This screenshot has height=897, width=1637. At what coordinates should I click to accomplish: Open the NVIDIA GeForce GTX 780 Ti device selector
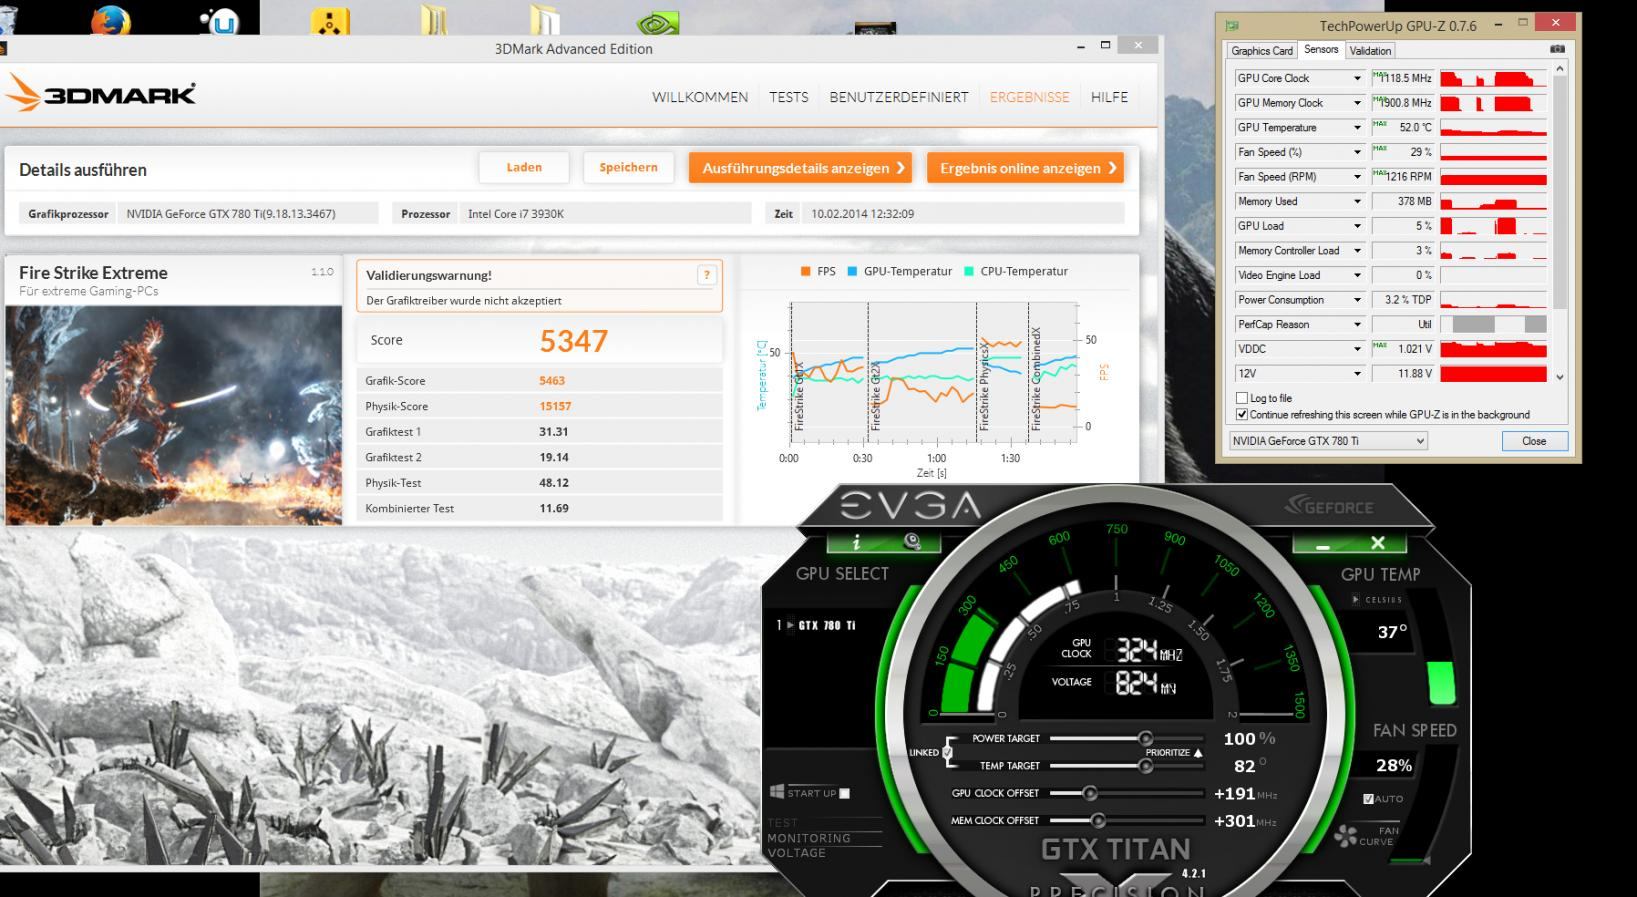point(1328,441)
